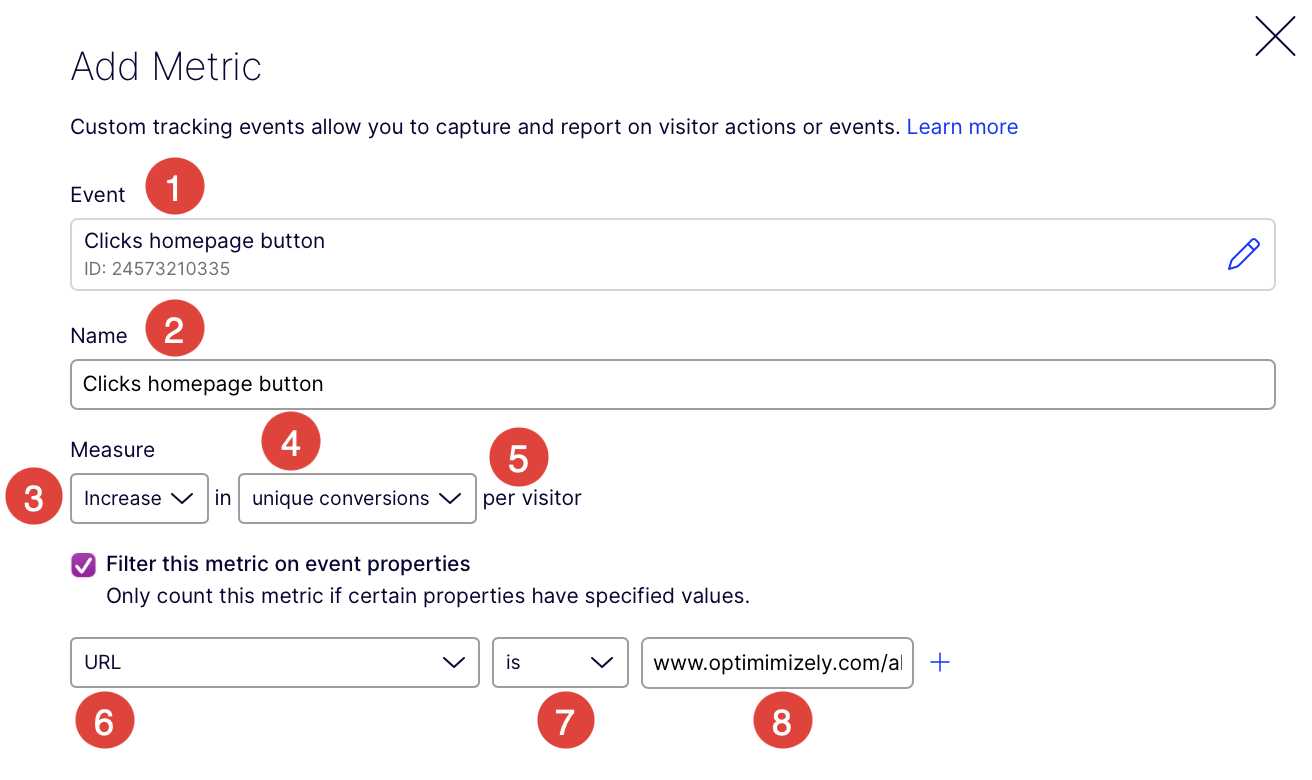Open the Increase measure dropdown
The width and height of the screenshot is (1312, 780).
[x=139, y=498]
